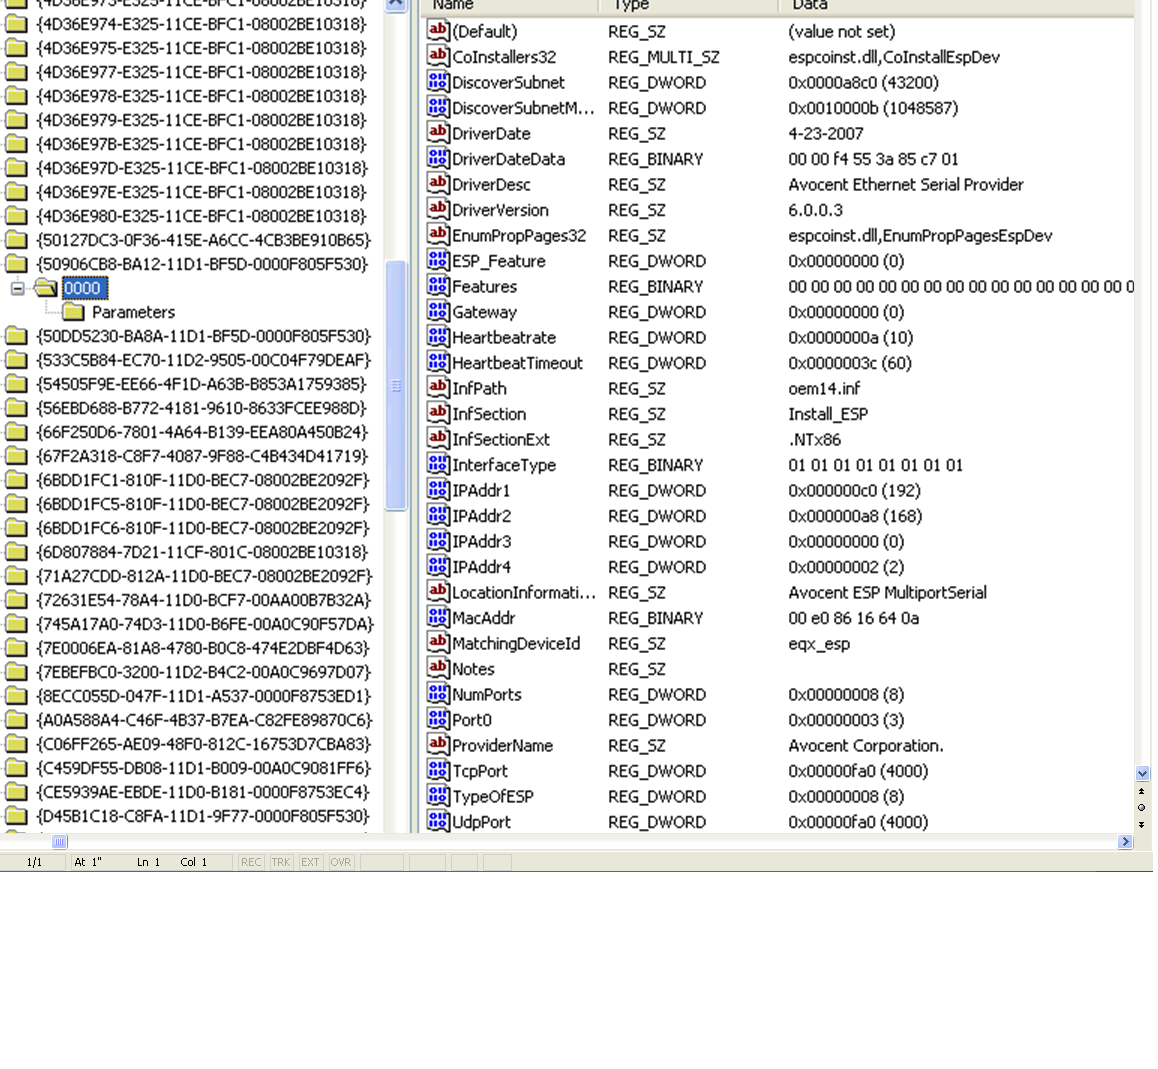
Task: Click the DWORD icon beside TcpPort
Action: coord(437,771)
